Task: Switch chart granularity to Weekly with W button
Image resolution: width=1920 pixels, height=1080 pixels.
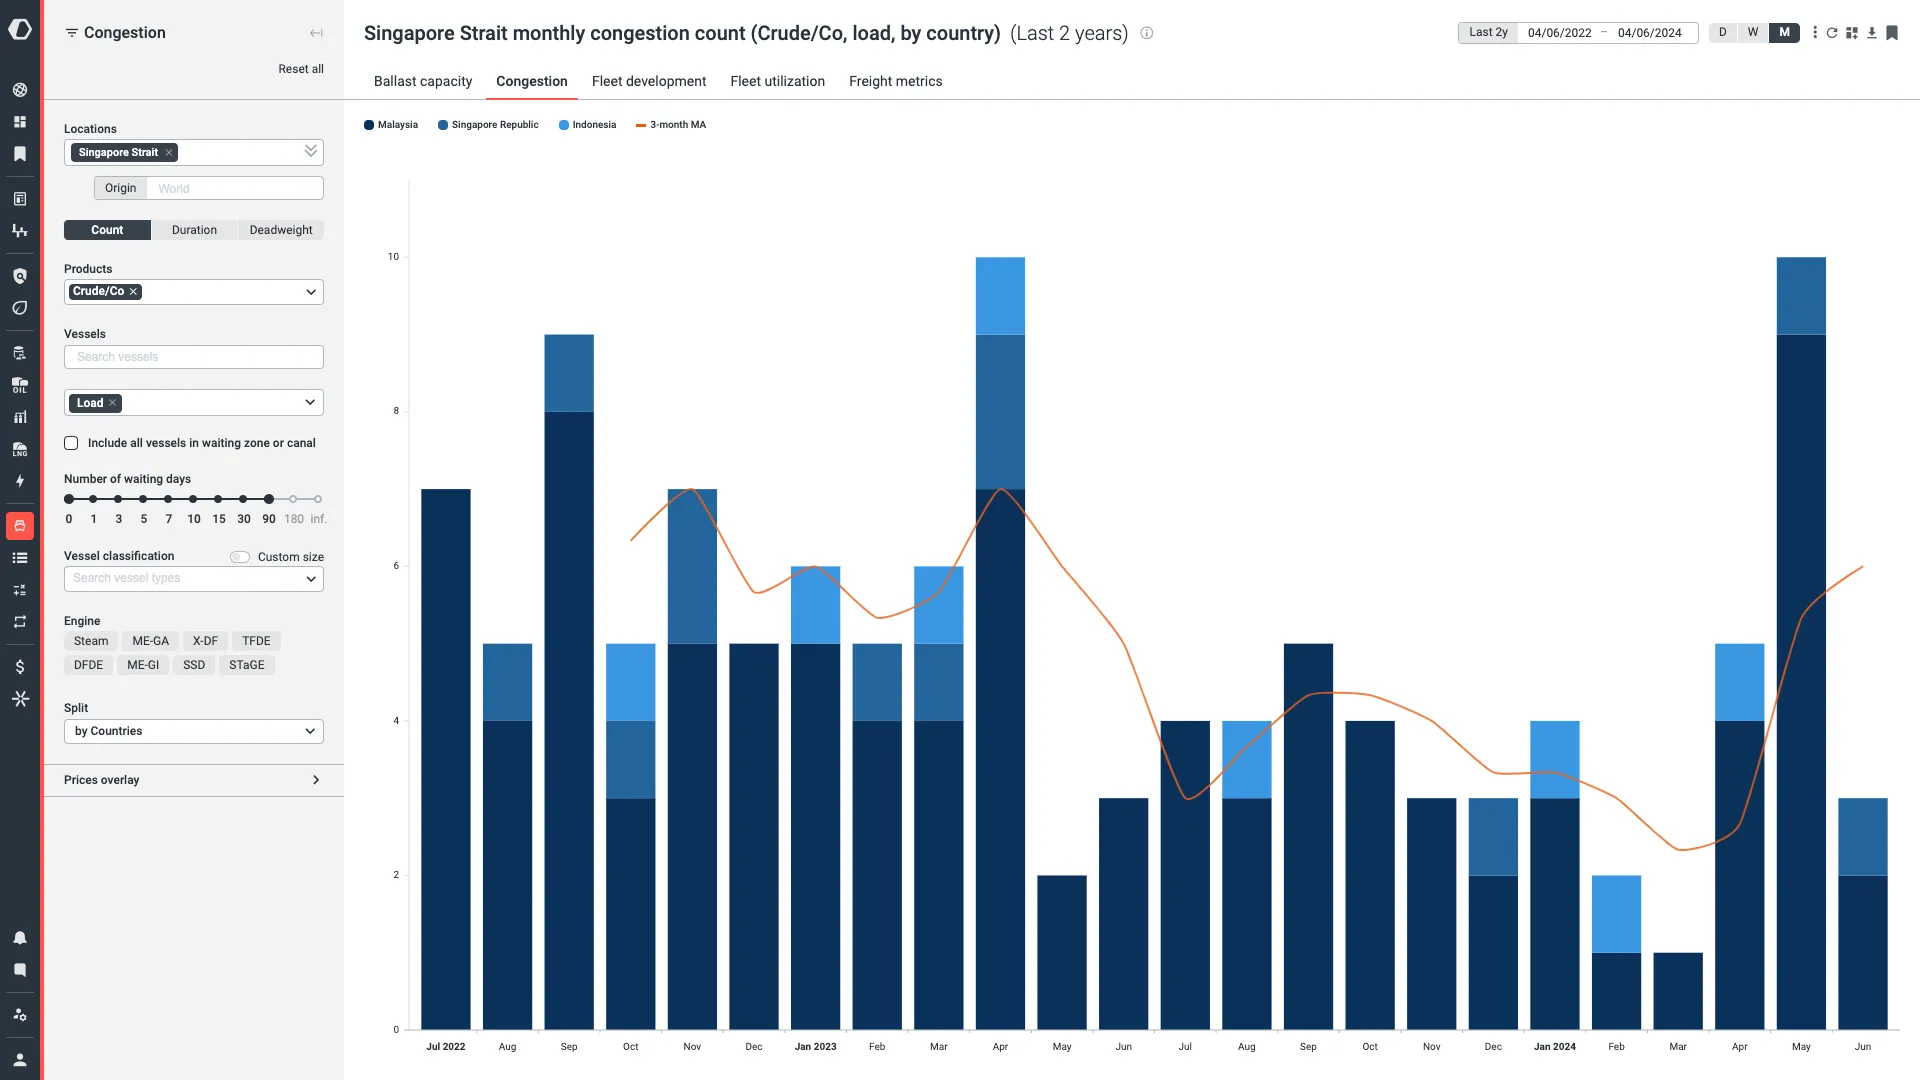Action: pos(1752,33)
